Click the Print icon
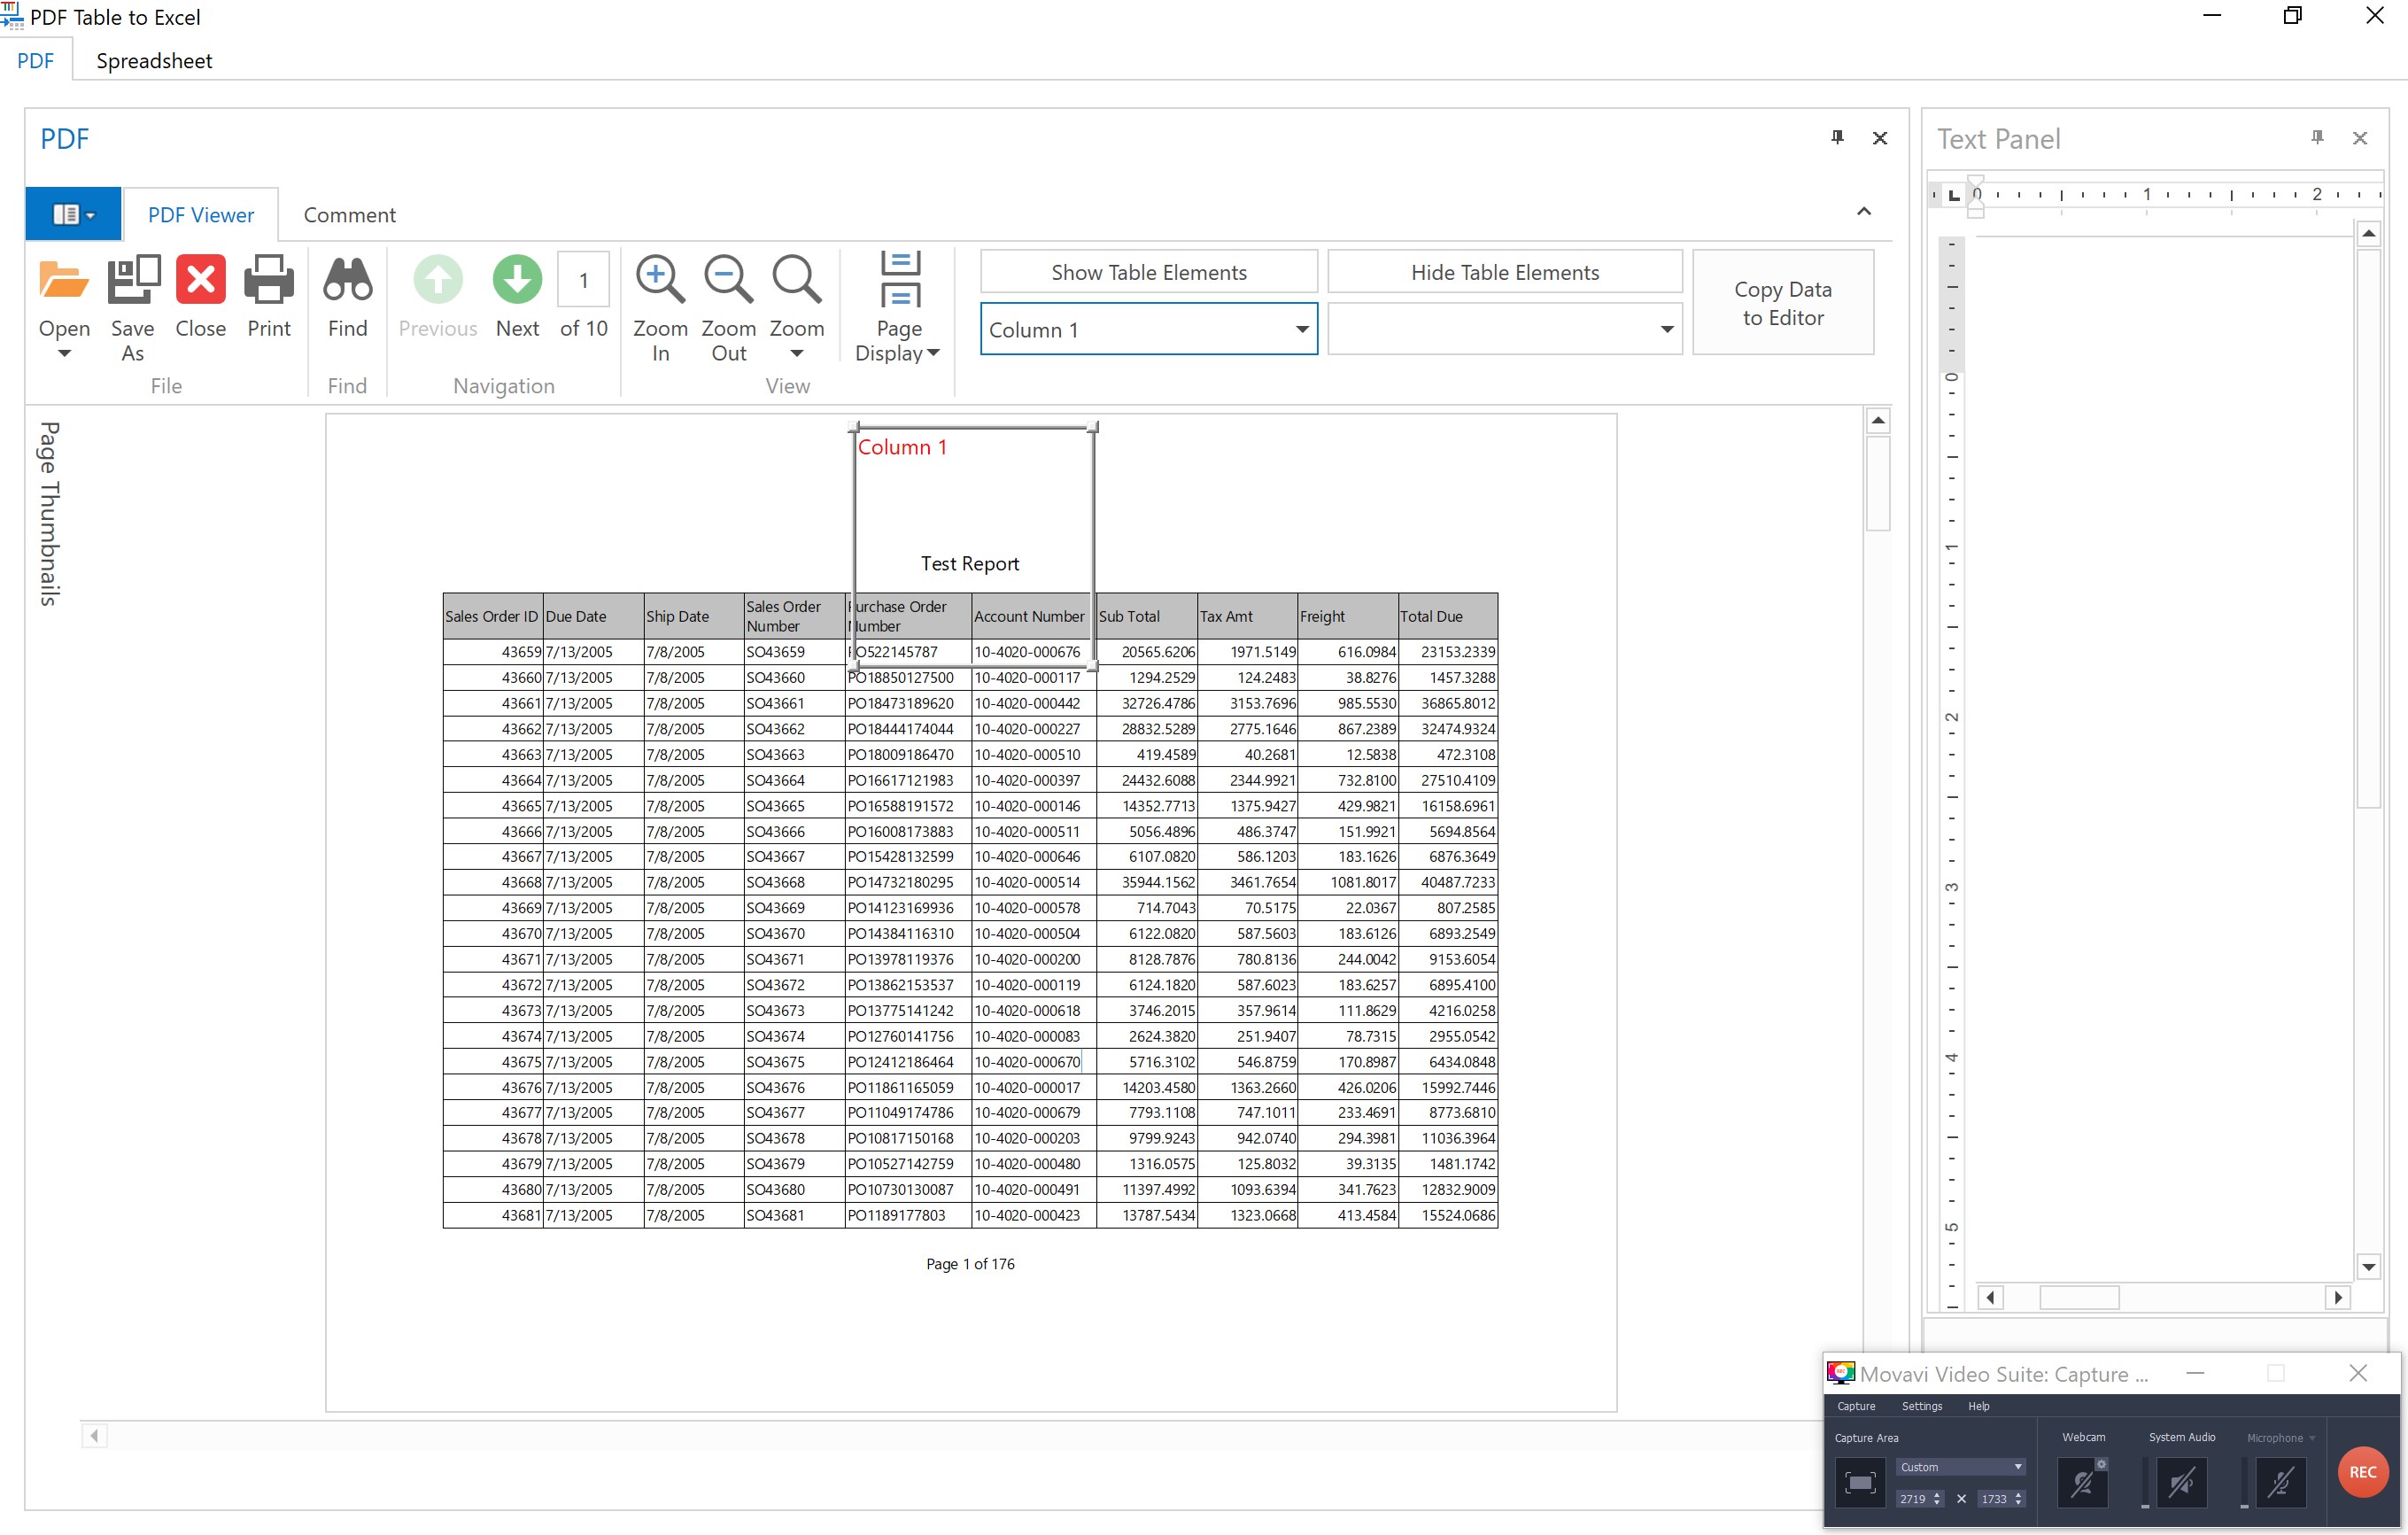 [269, 281]
